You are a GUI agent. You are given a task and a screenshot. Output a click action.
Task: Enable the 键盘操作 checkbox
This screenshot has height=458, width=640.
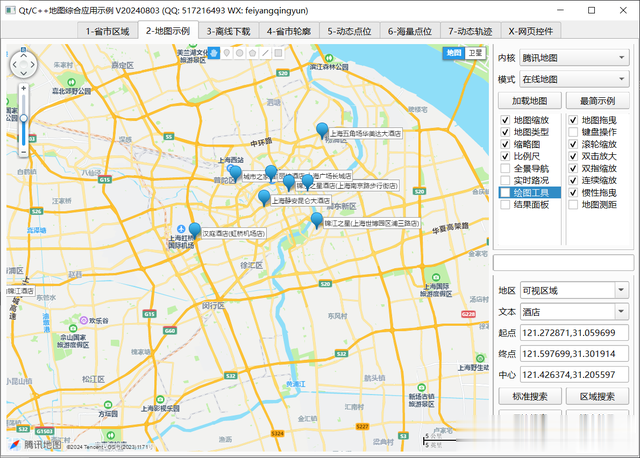573,132
